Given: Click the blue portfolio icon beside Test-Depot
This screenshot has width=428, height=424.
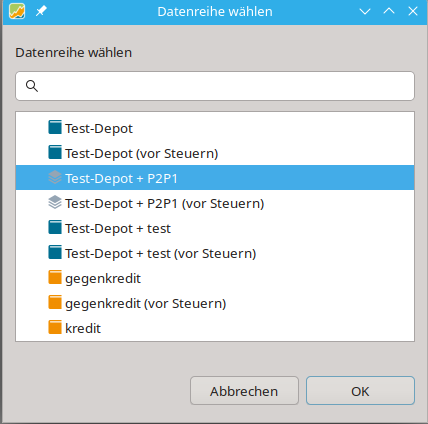Looking at the screenshot, I should 55,127.
